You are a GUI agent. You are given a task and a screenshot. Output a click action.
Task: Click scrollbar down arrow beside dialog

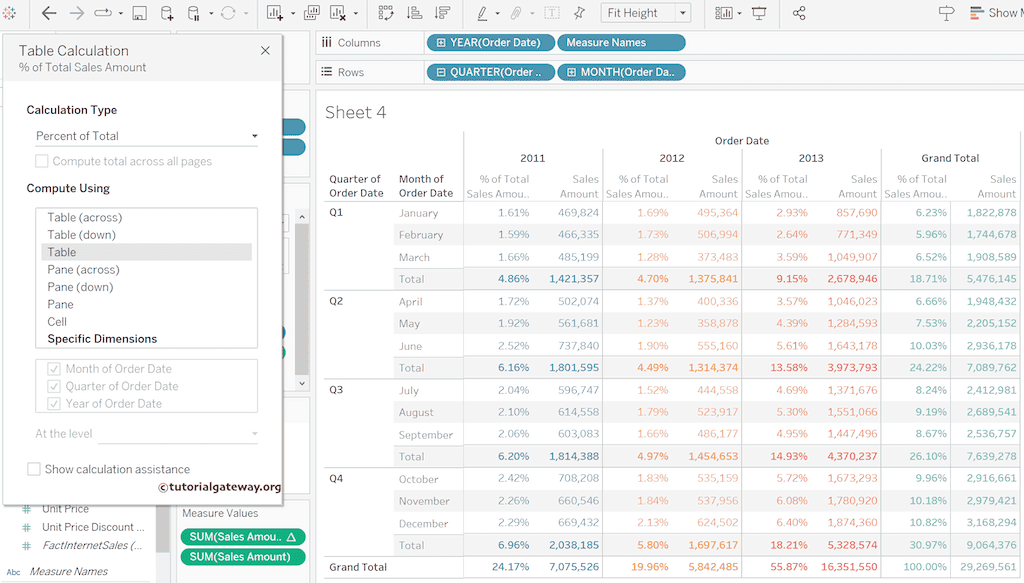[x=302, y=383]
